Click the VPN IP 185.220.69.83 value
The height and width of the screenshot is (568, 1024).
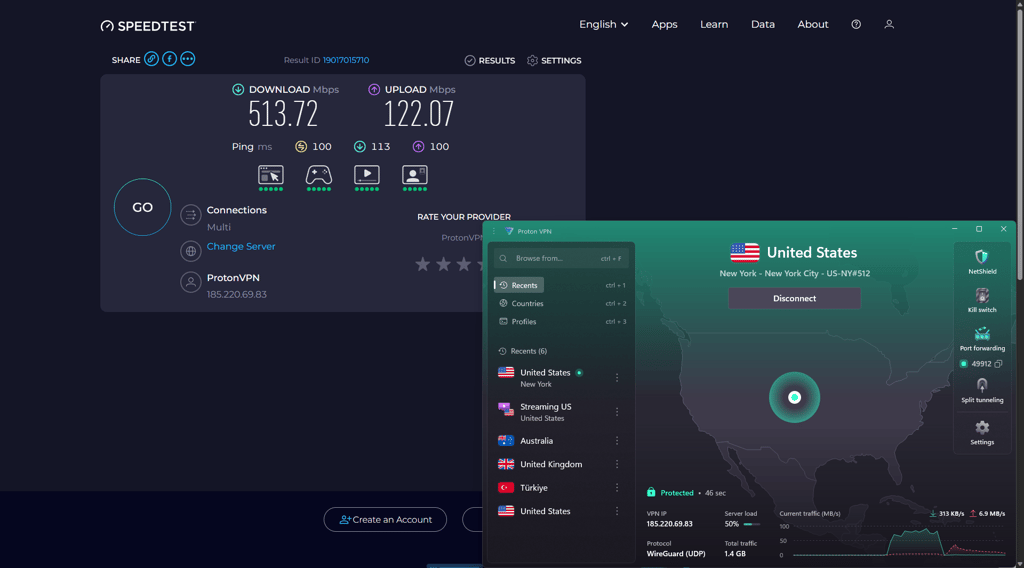[669, 524]
